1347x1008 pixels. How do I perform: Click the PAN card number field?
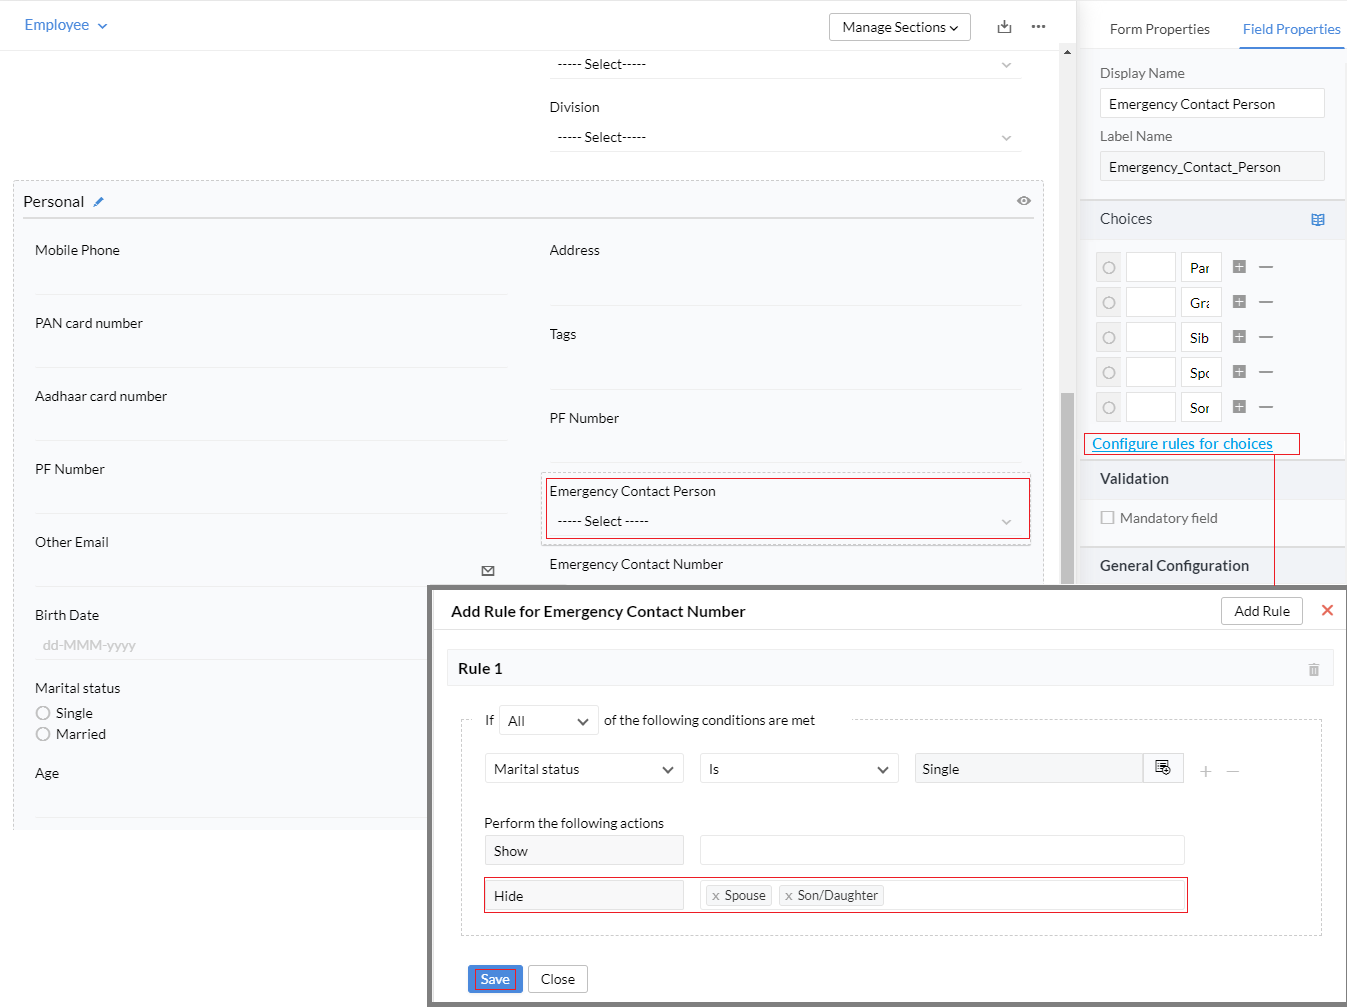(271, 351)
